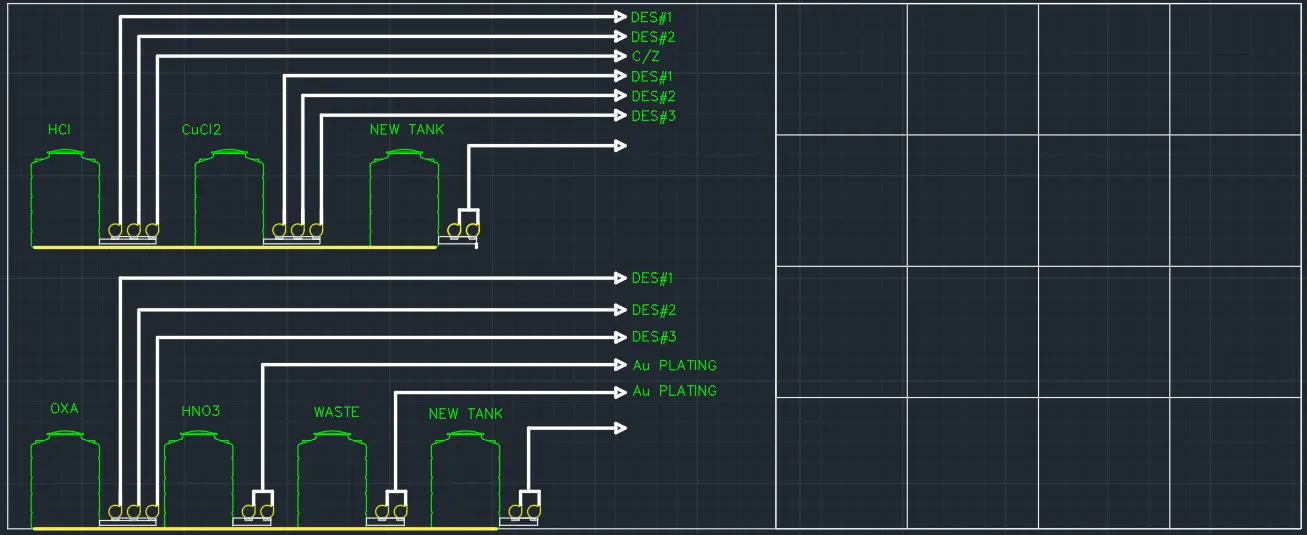Select the WASTE text label
The height and width of the screenshot is (535, 1307).
coord(336,412)
